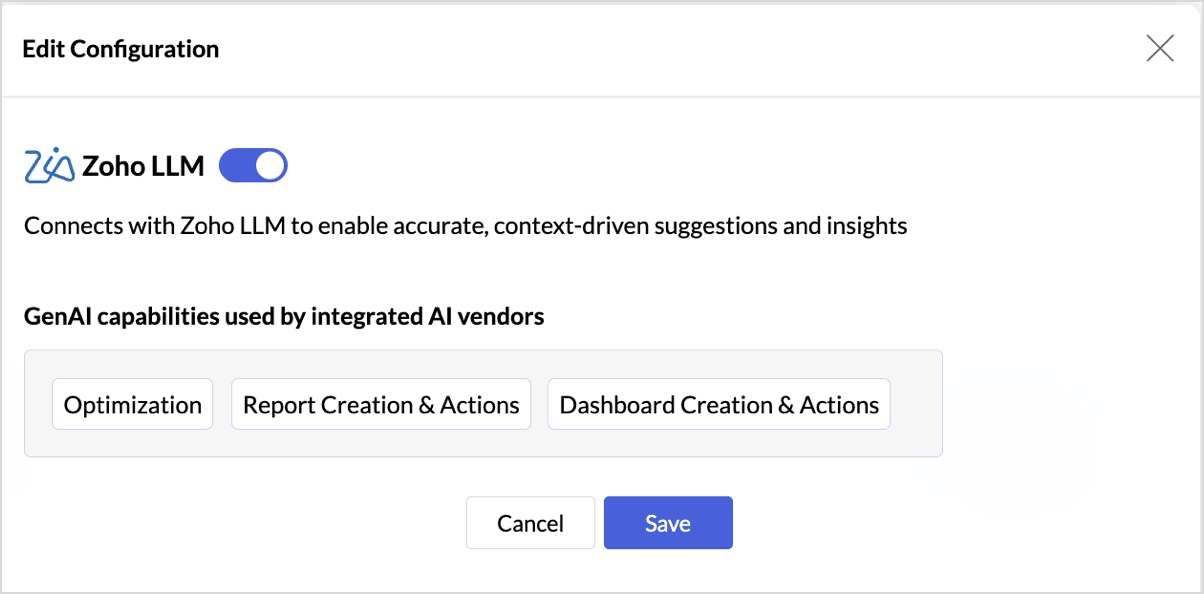Close the Edit Configuration dialog
The height and width of the screenshot is (594, 1204).
click(x=1159, y=48)
